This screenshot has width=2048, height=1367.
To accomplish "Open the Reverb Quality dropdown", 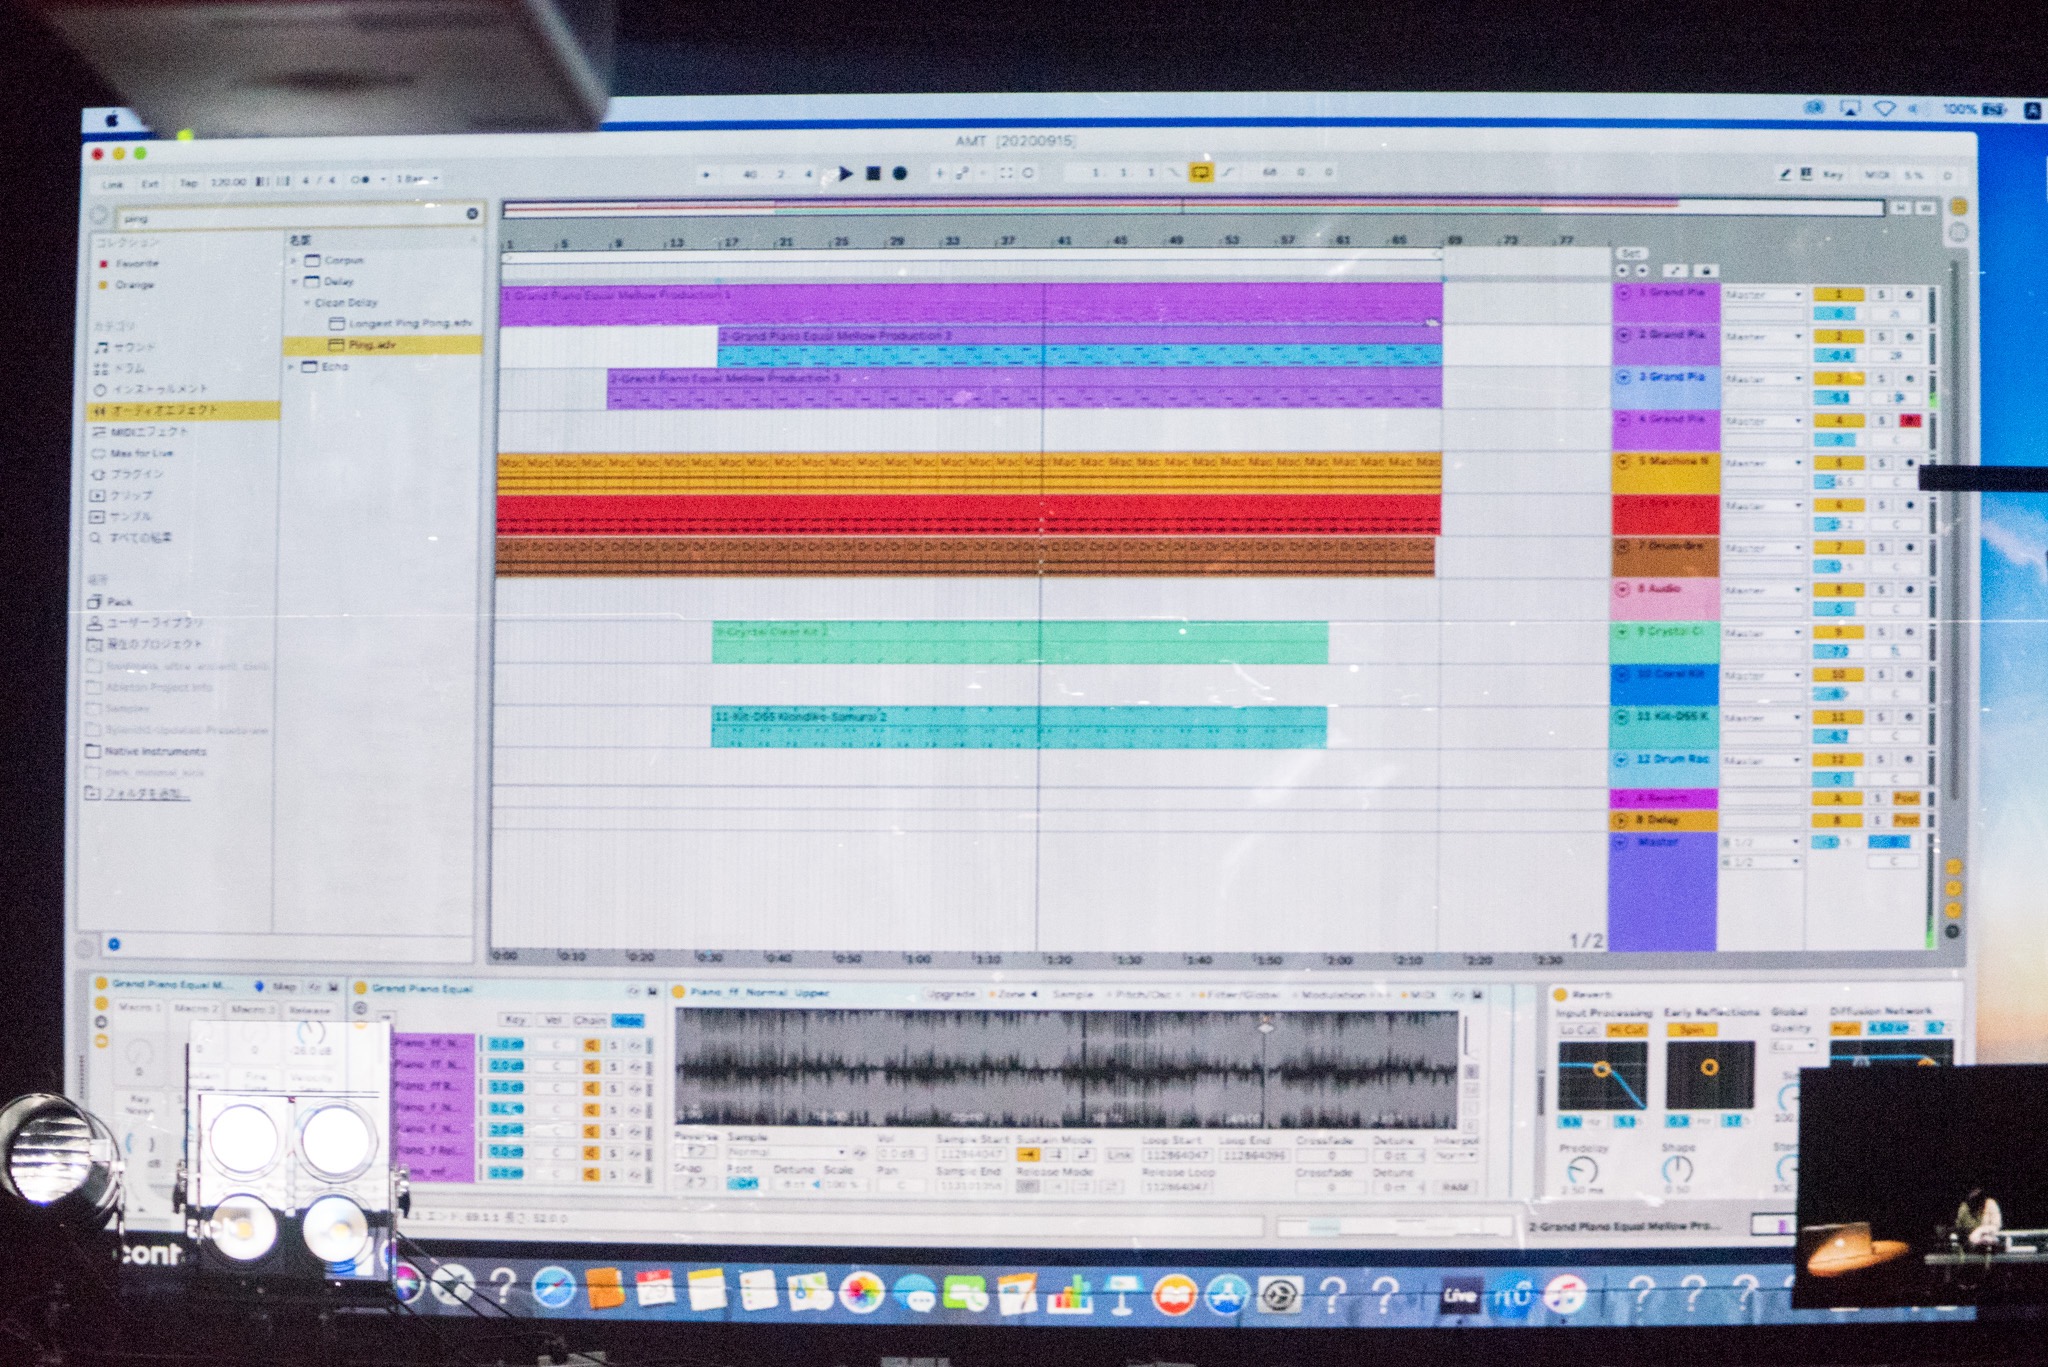I will click(x=1793, y=1045).
